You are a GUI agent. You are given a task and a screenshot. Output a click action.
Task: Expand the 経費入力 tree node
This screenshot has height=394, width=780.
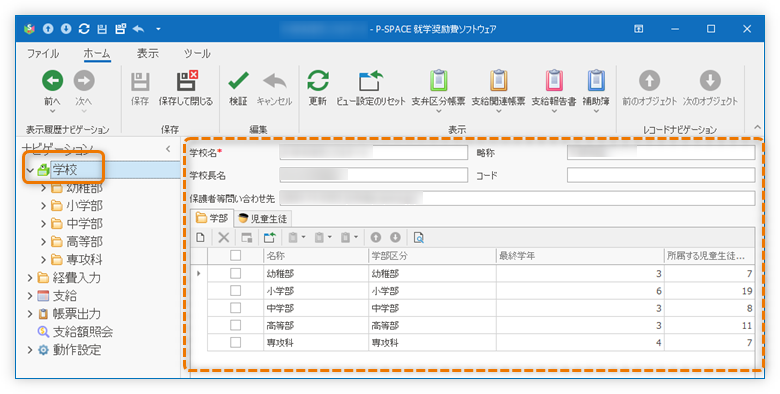coord(30,278)
